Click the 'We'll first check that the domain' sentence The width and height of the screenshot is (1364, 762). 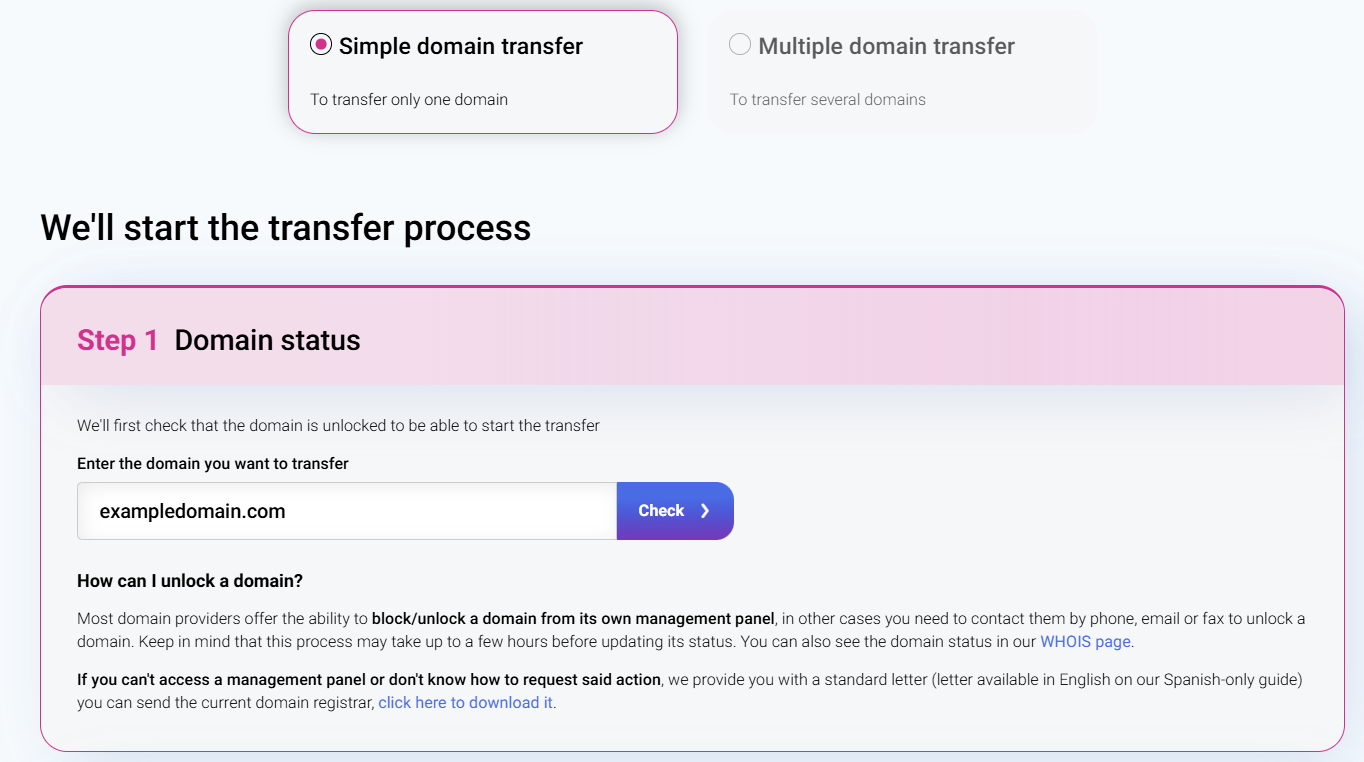click(338, 426)
